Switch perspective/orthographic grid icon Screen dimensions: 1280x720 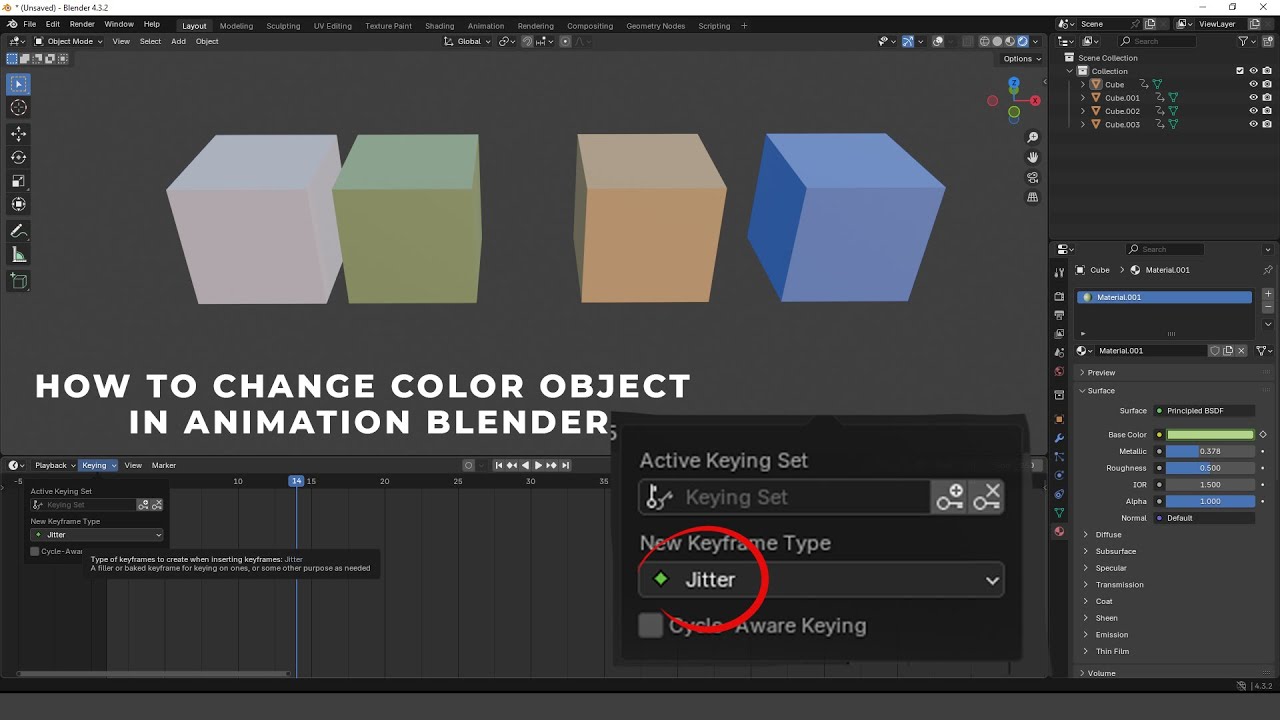pyautogui.click(x=1033, y=197)
